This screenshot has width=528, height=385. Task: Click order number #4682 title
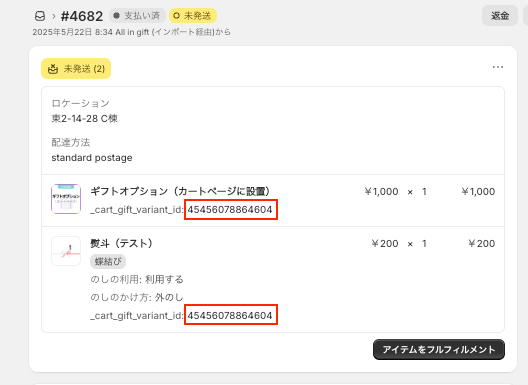[82, 16]
